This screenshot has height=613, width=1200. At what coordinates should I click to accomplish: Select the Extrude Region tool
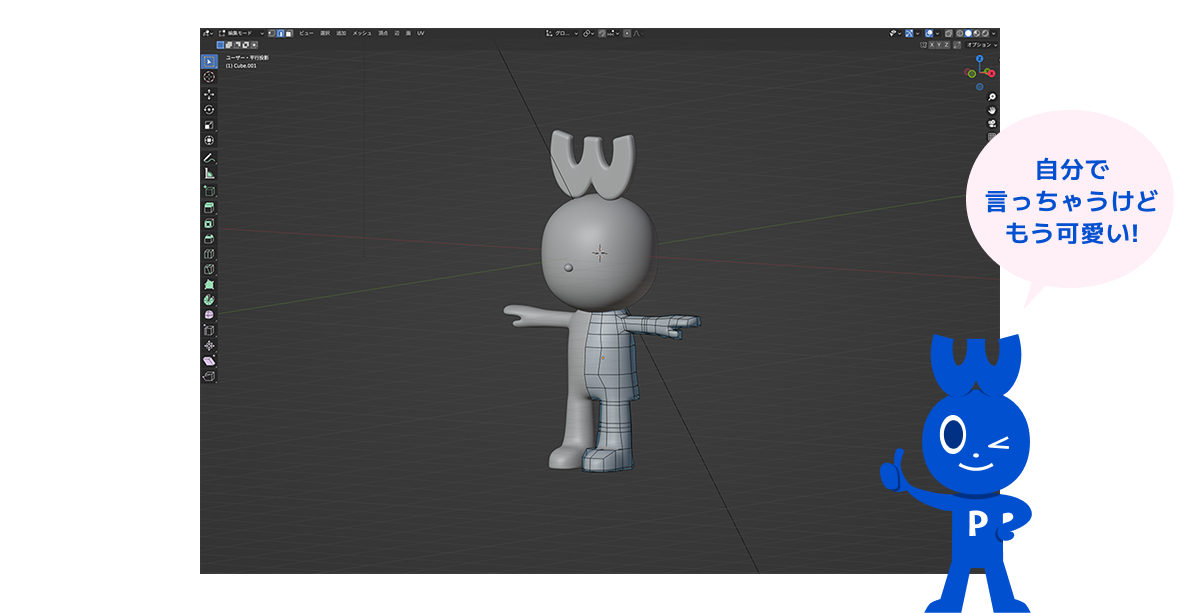[x=209, y=207]
